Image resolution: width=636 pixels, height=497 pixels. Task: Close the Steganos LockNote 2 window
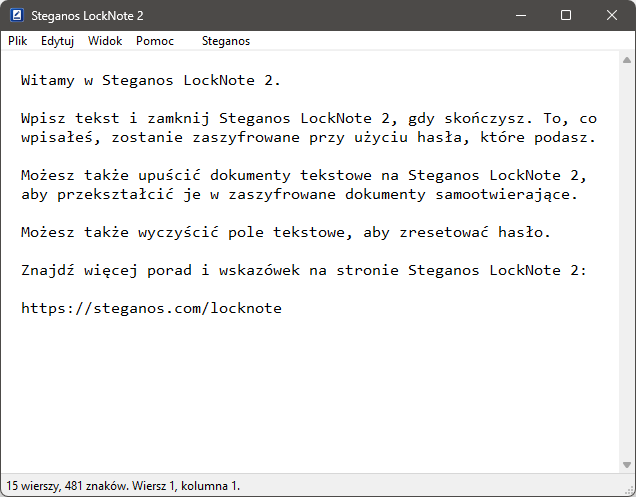point(612,15)
